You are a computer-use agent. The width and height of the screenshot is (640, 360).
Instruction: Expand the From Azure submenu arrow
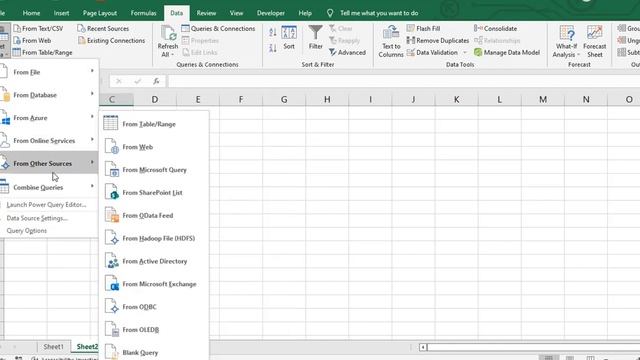[x=92, y=117]
